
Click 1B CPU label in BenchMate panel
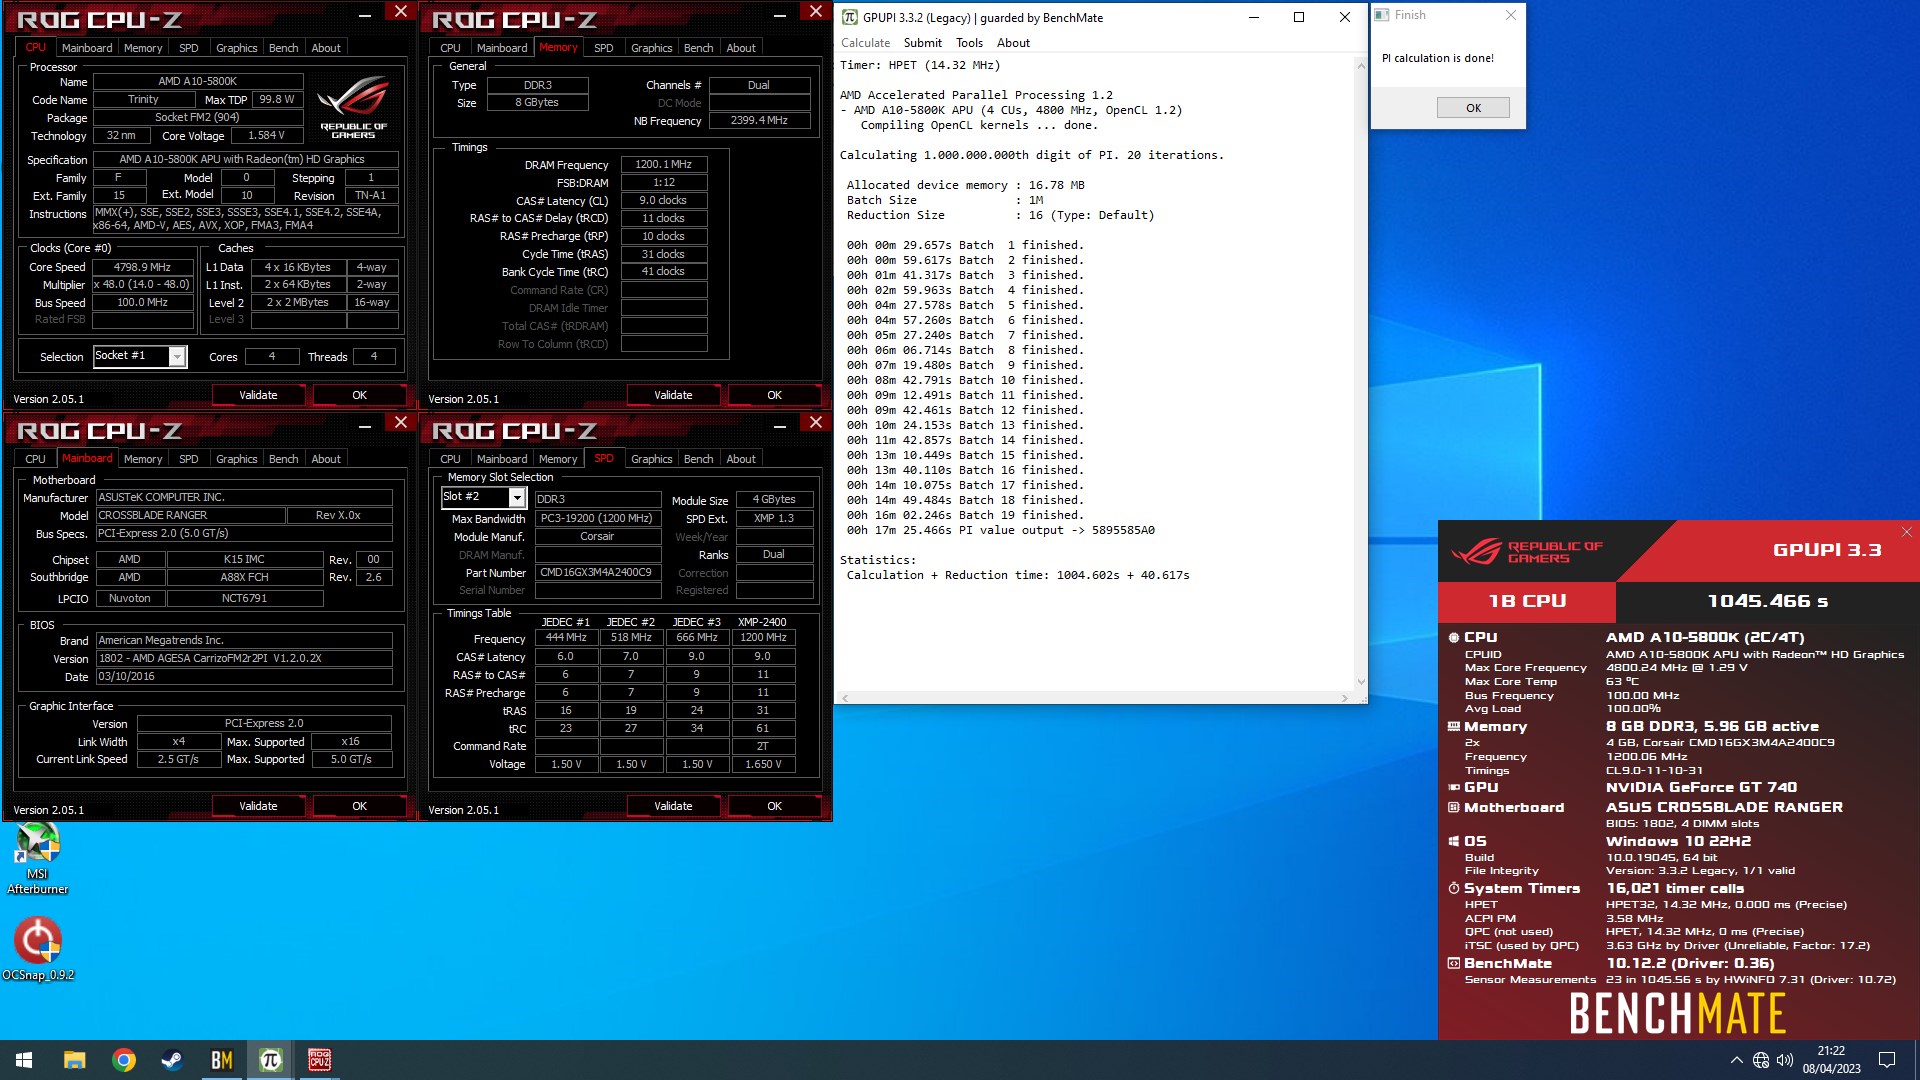tap(1527, 601)
